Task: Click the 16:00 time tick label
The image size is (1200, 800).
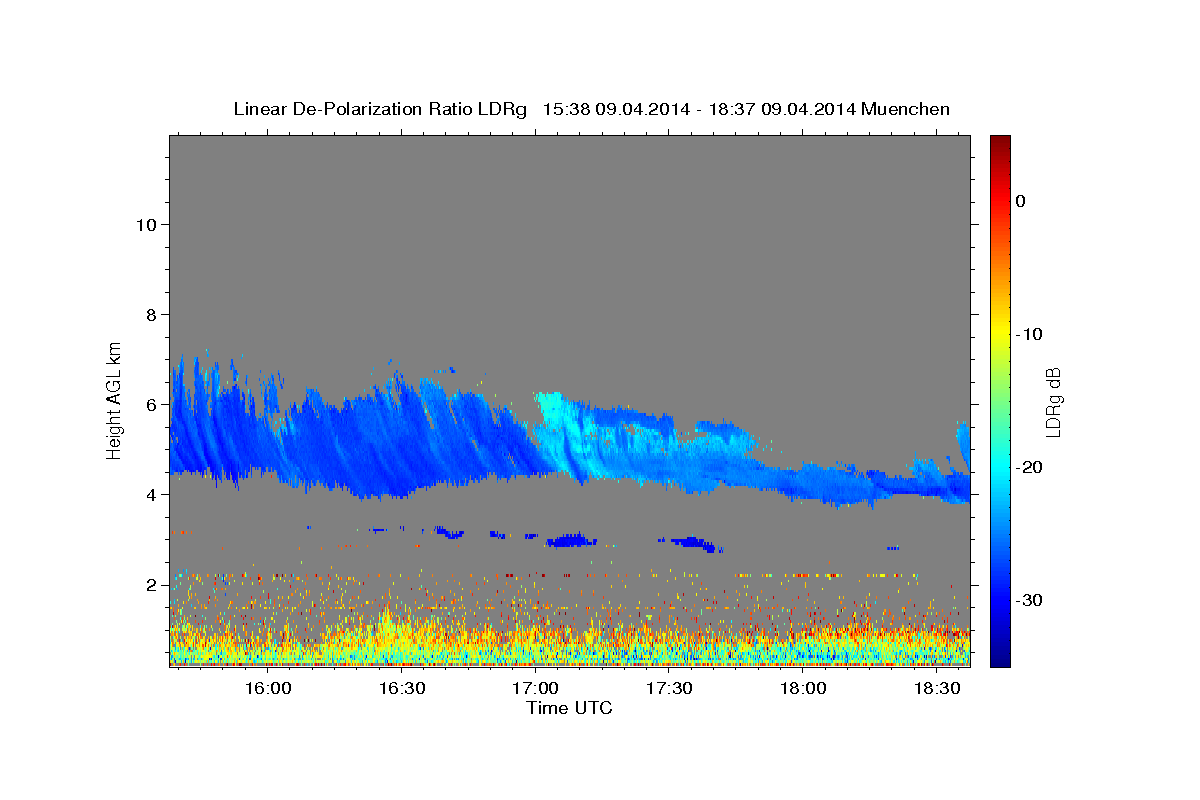Action: (268, 688)
